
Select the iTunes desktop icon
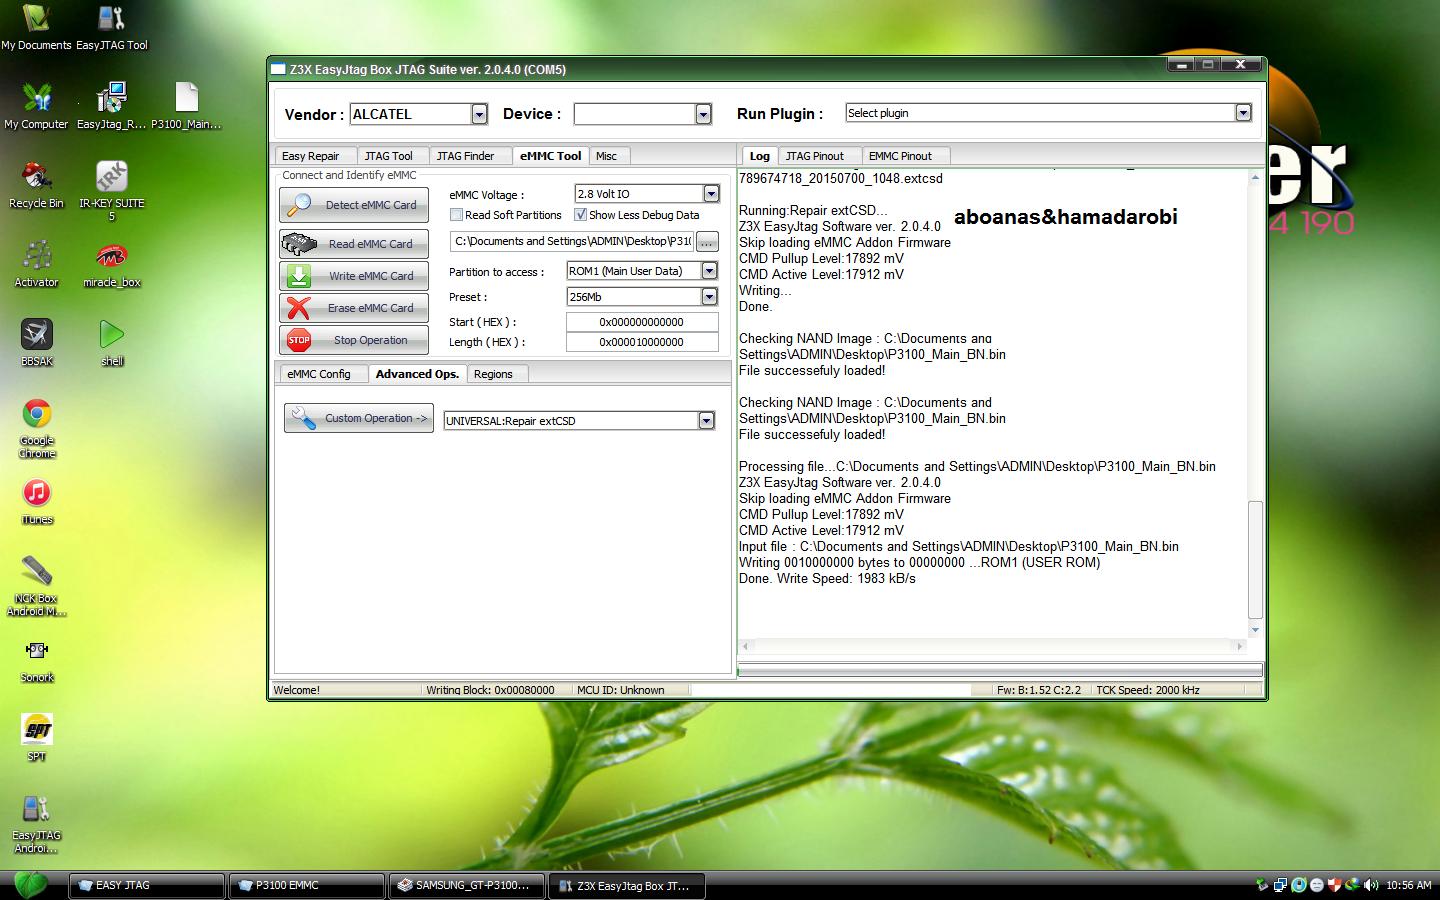point(36,501)
